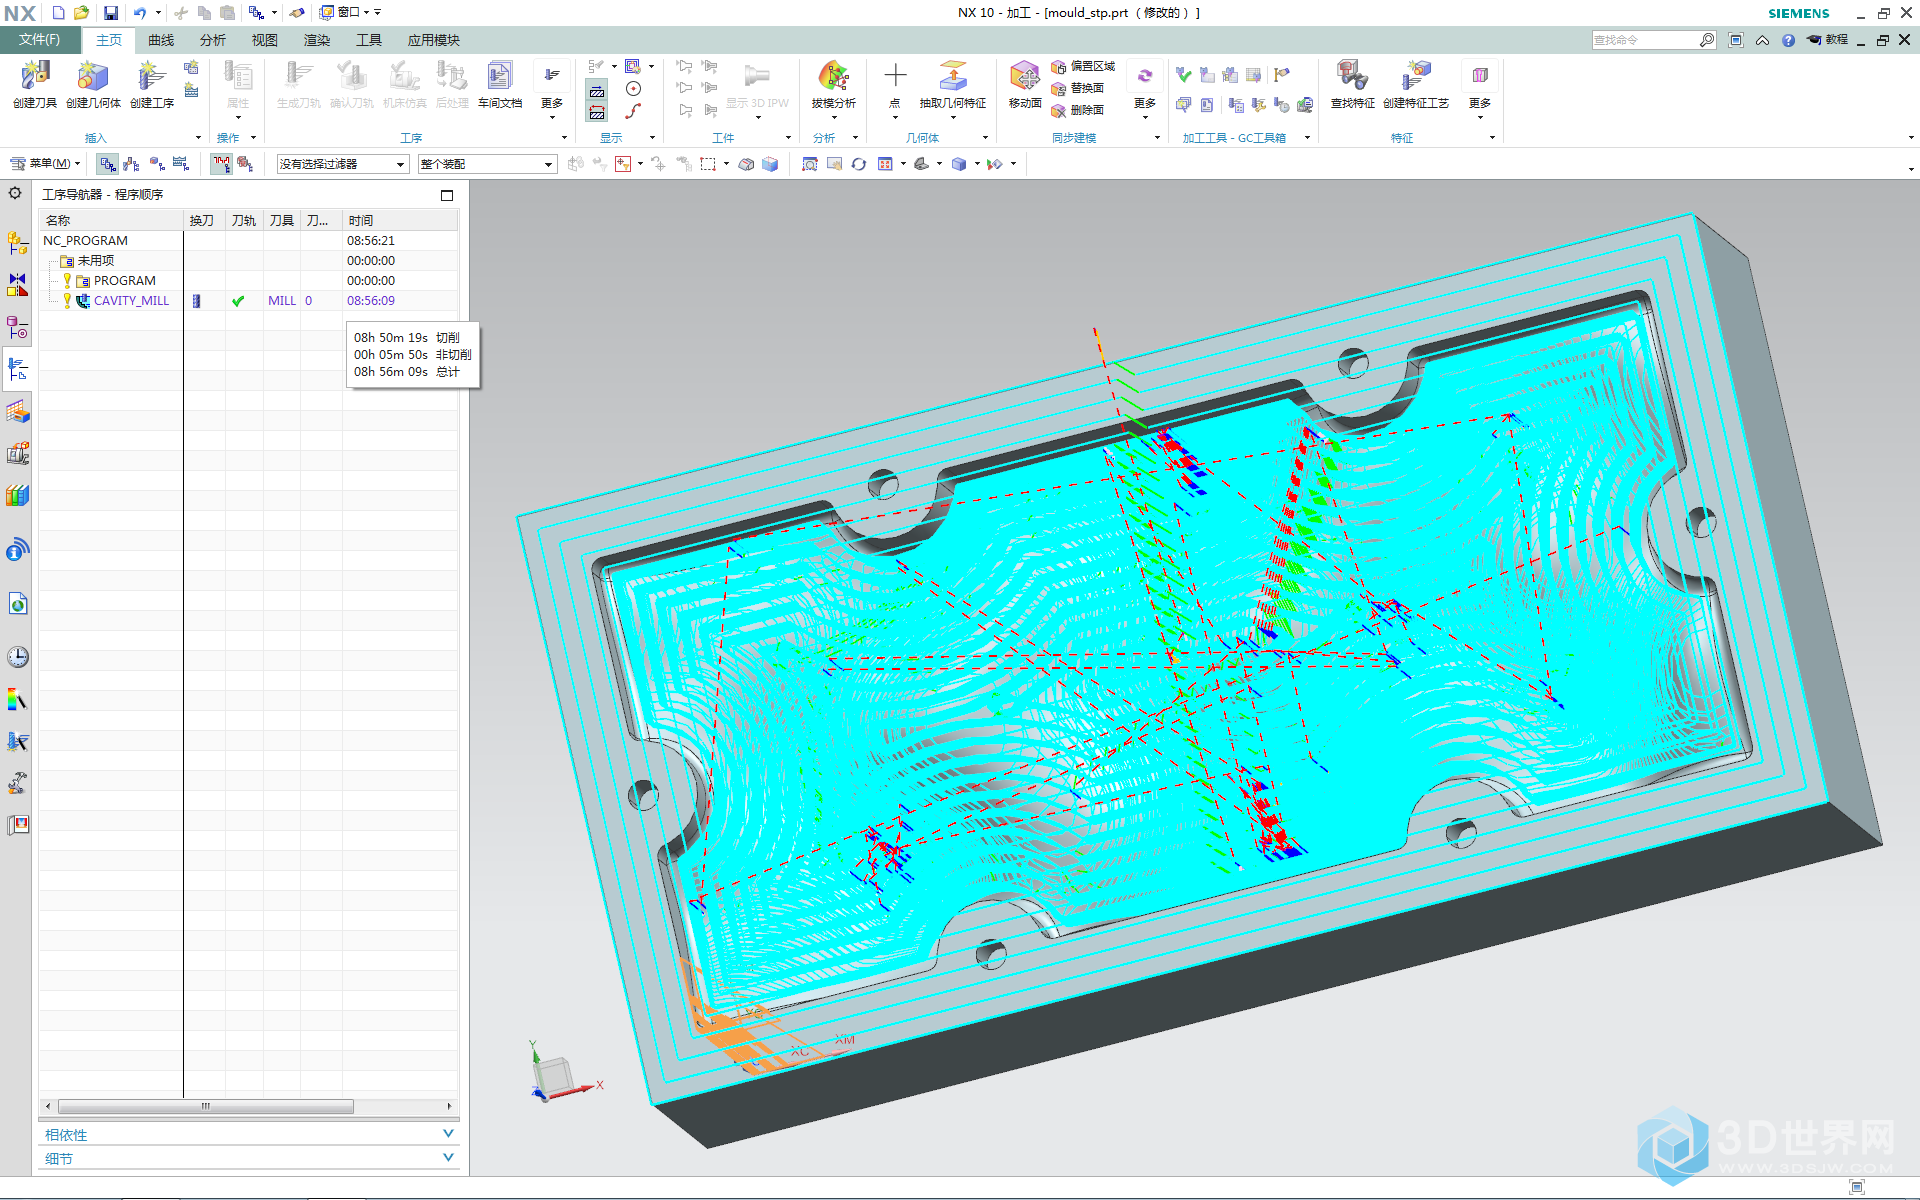1920x1200 pixels.
Task: Open the 文件(F) file menu
Action: click(40, 40)
